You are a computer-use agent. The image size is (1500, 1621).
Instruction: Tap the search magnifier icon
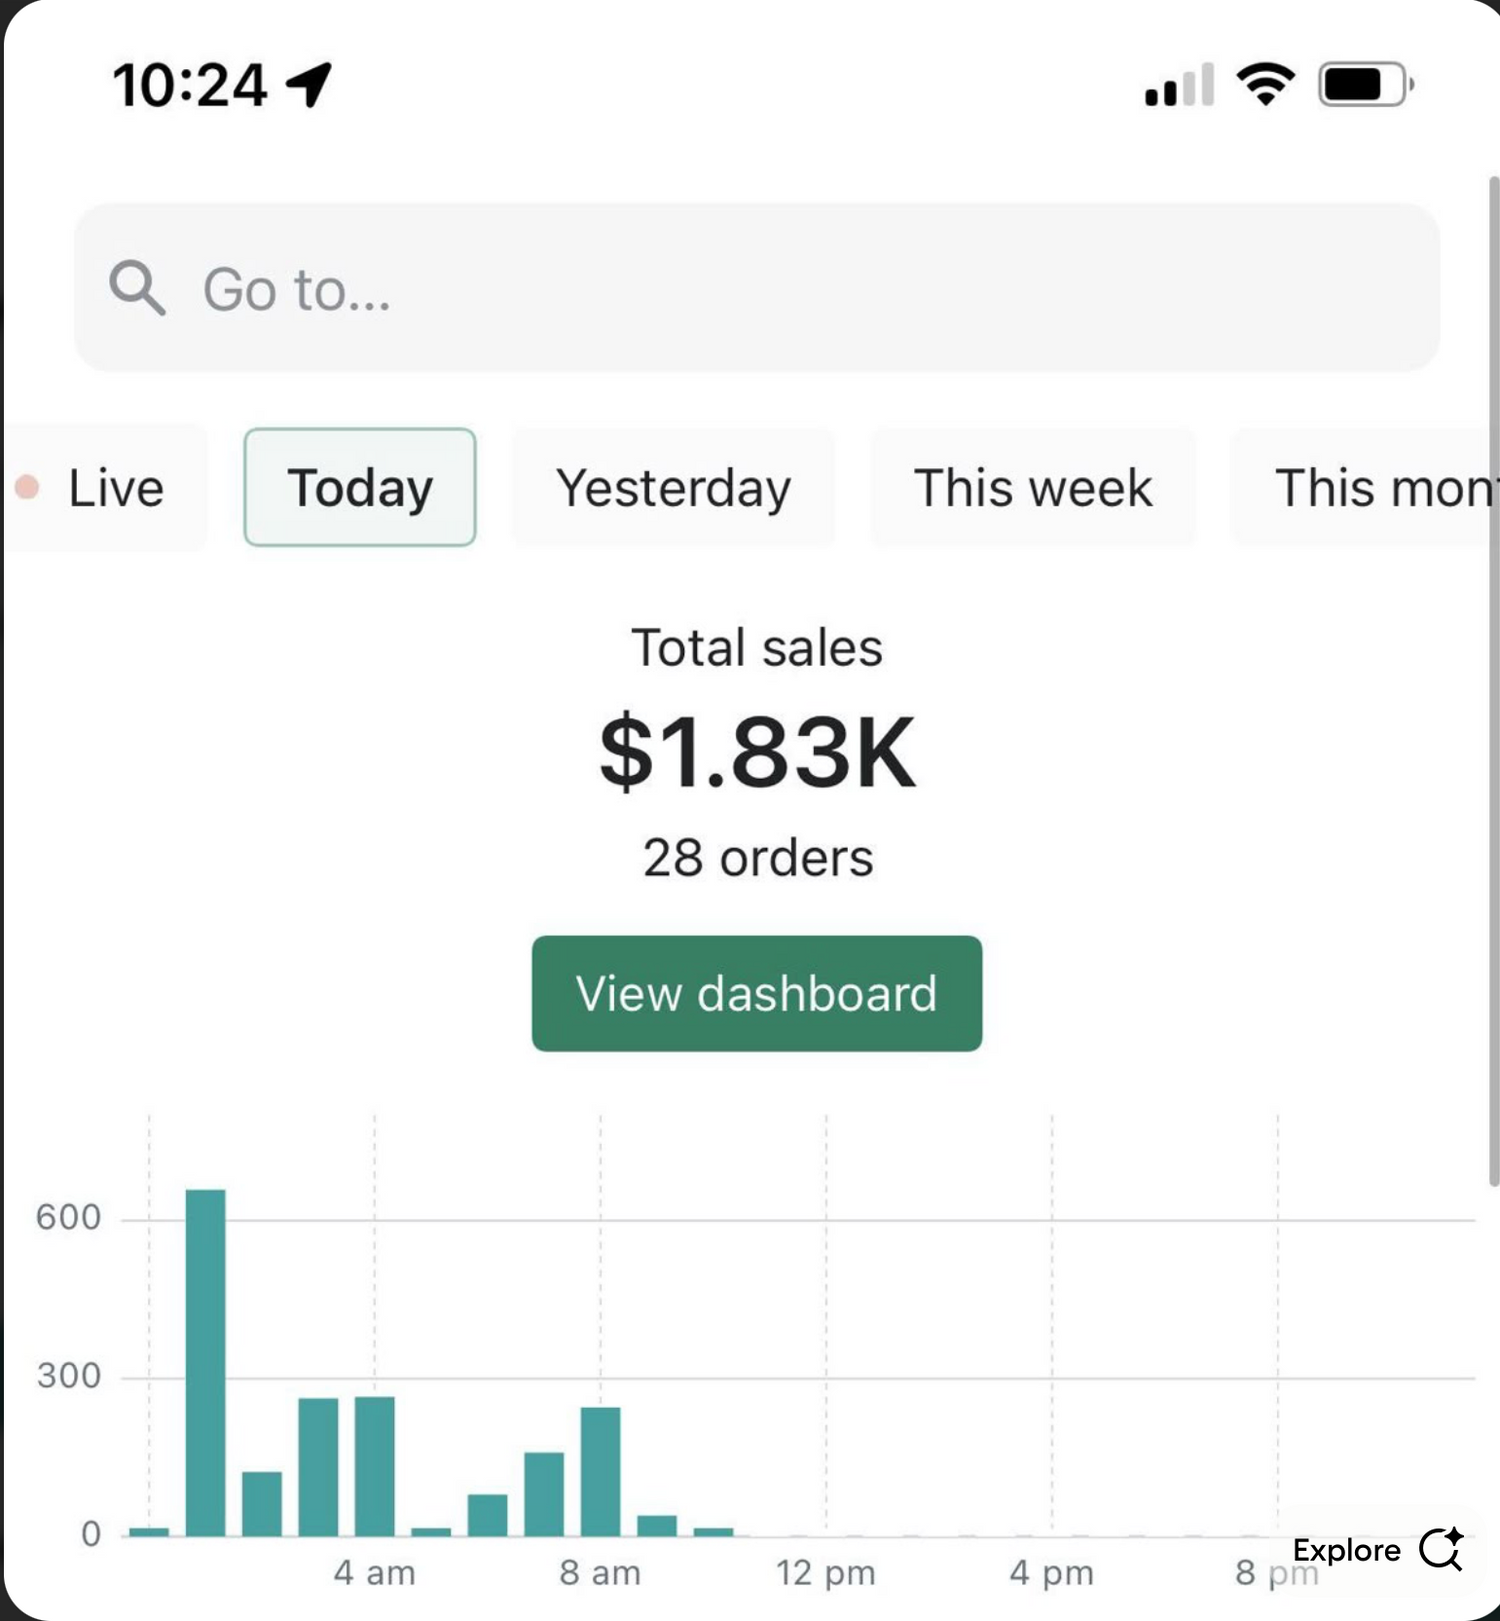click(x=137, y=288)
